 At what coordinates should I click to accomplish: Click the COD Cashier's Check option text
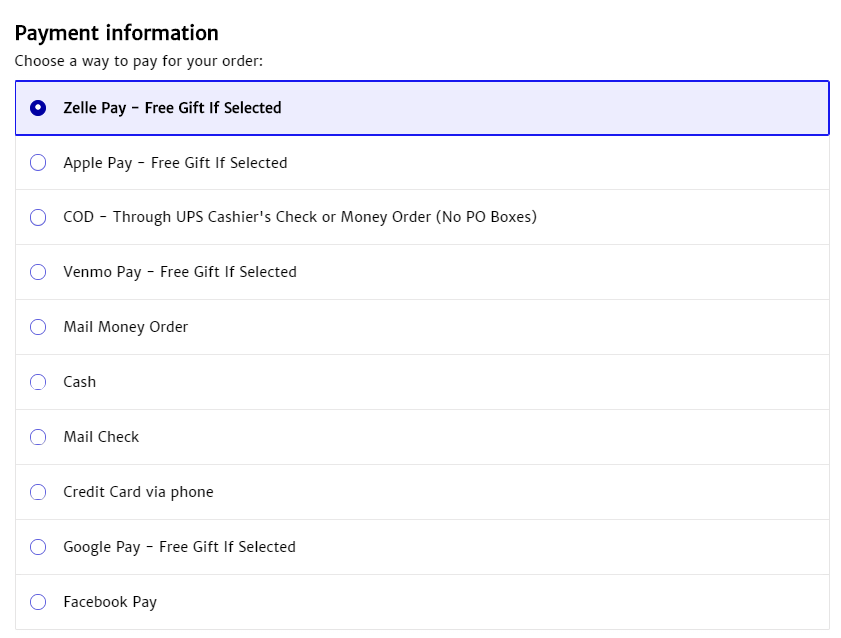point(300,217)
